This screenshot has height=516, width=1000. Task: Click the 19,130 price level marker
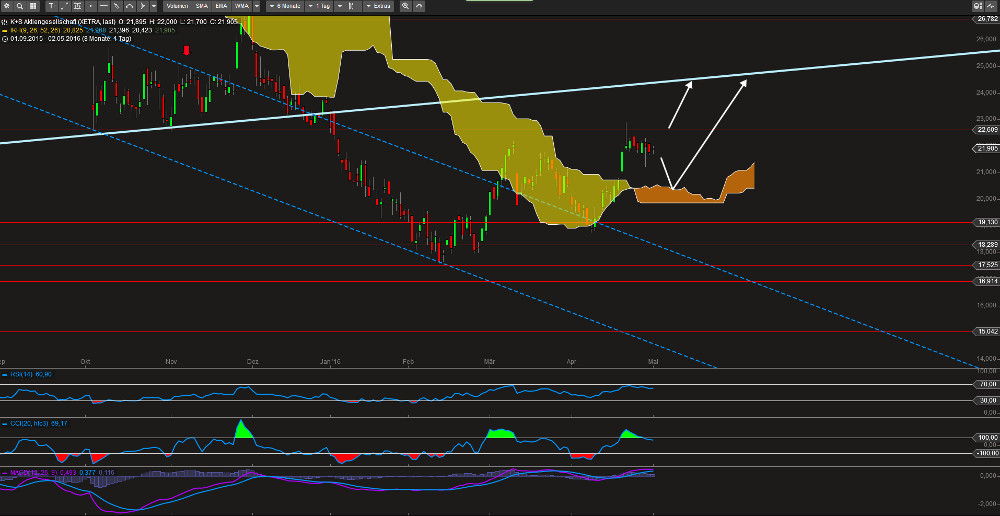coord(987,223)
